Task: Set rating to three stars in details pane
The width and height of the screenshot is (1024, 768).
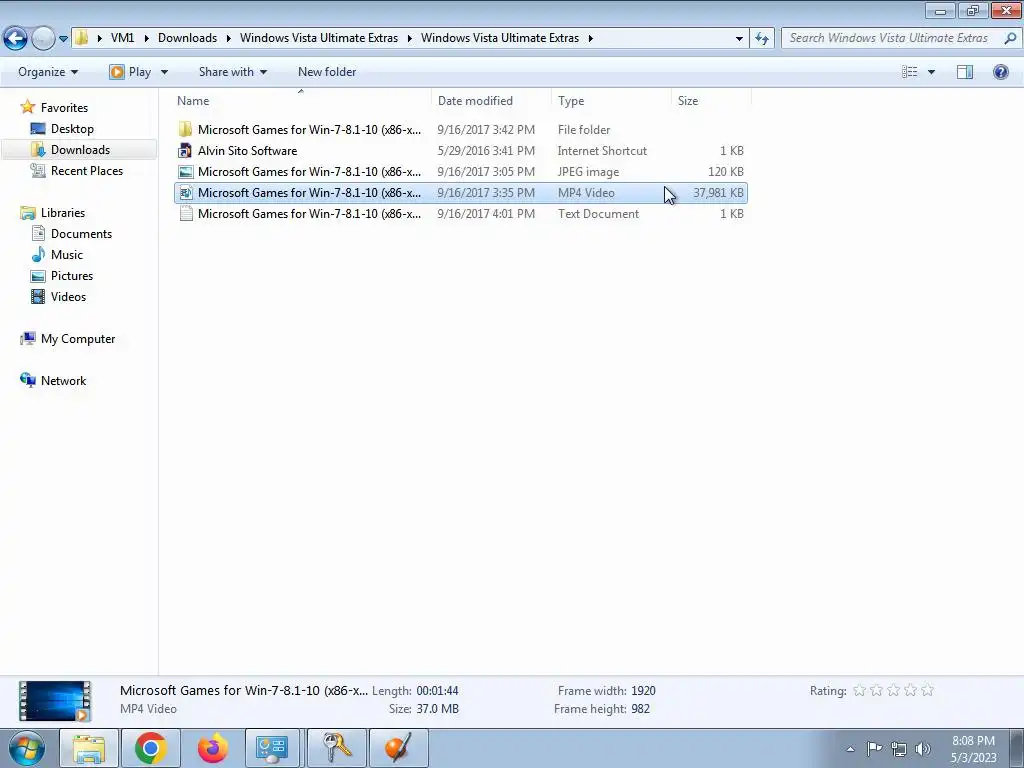Action: (x=893, y=690)
